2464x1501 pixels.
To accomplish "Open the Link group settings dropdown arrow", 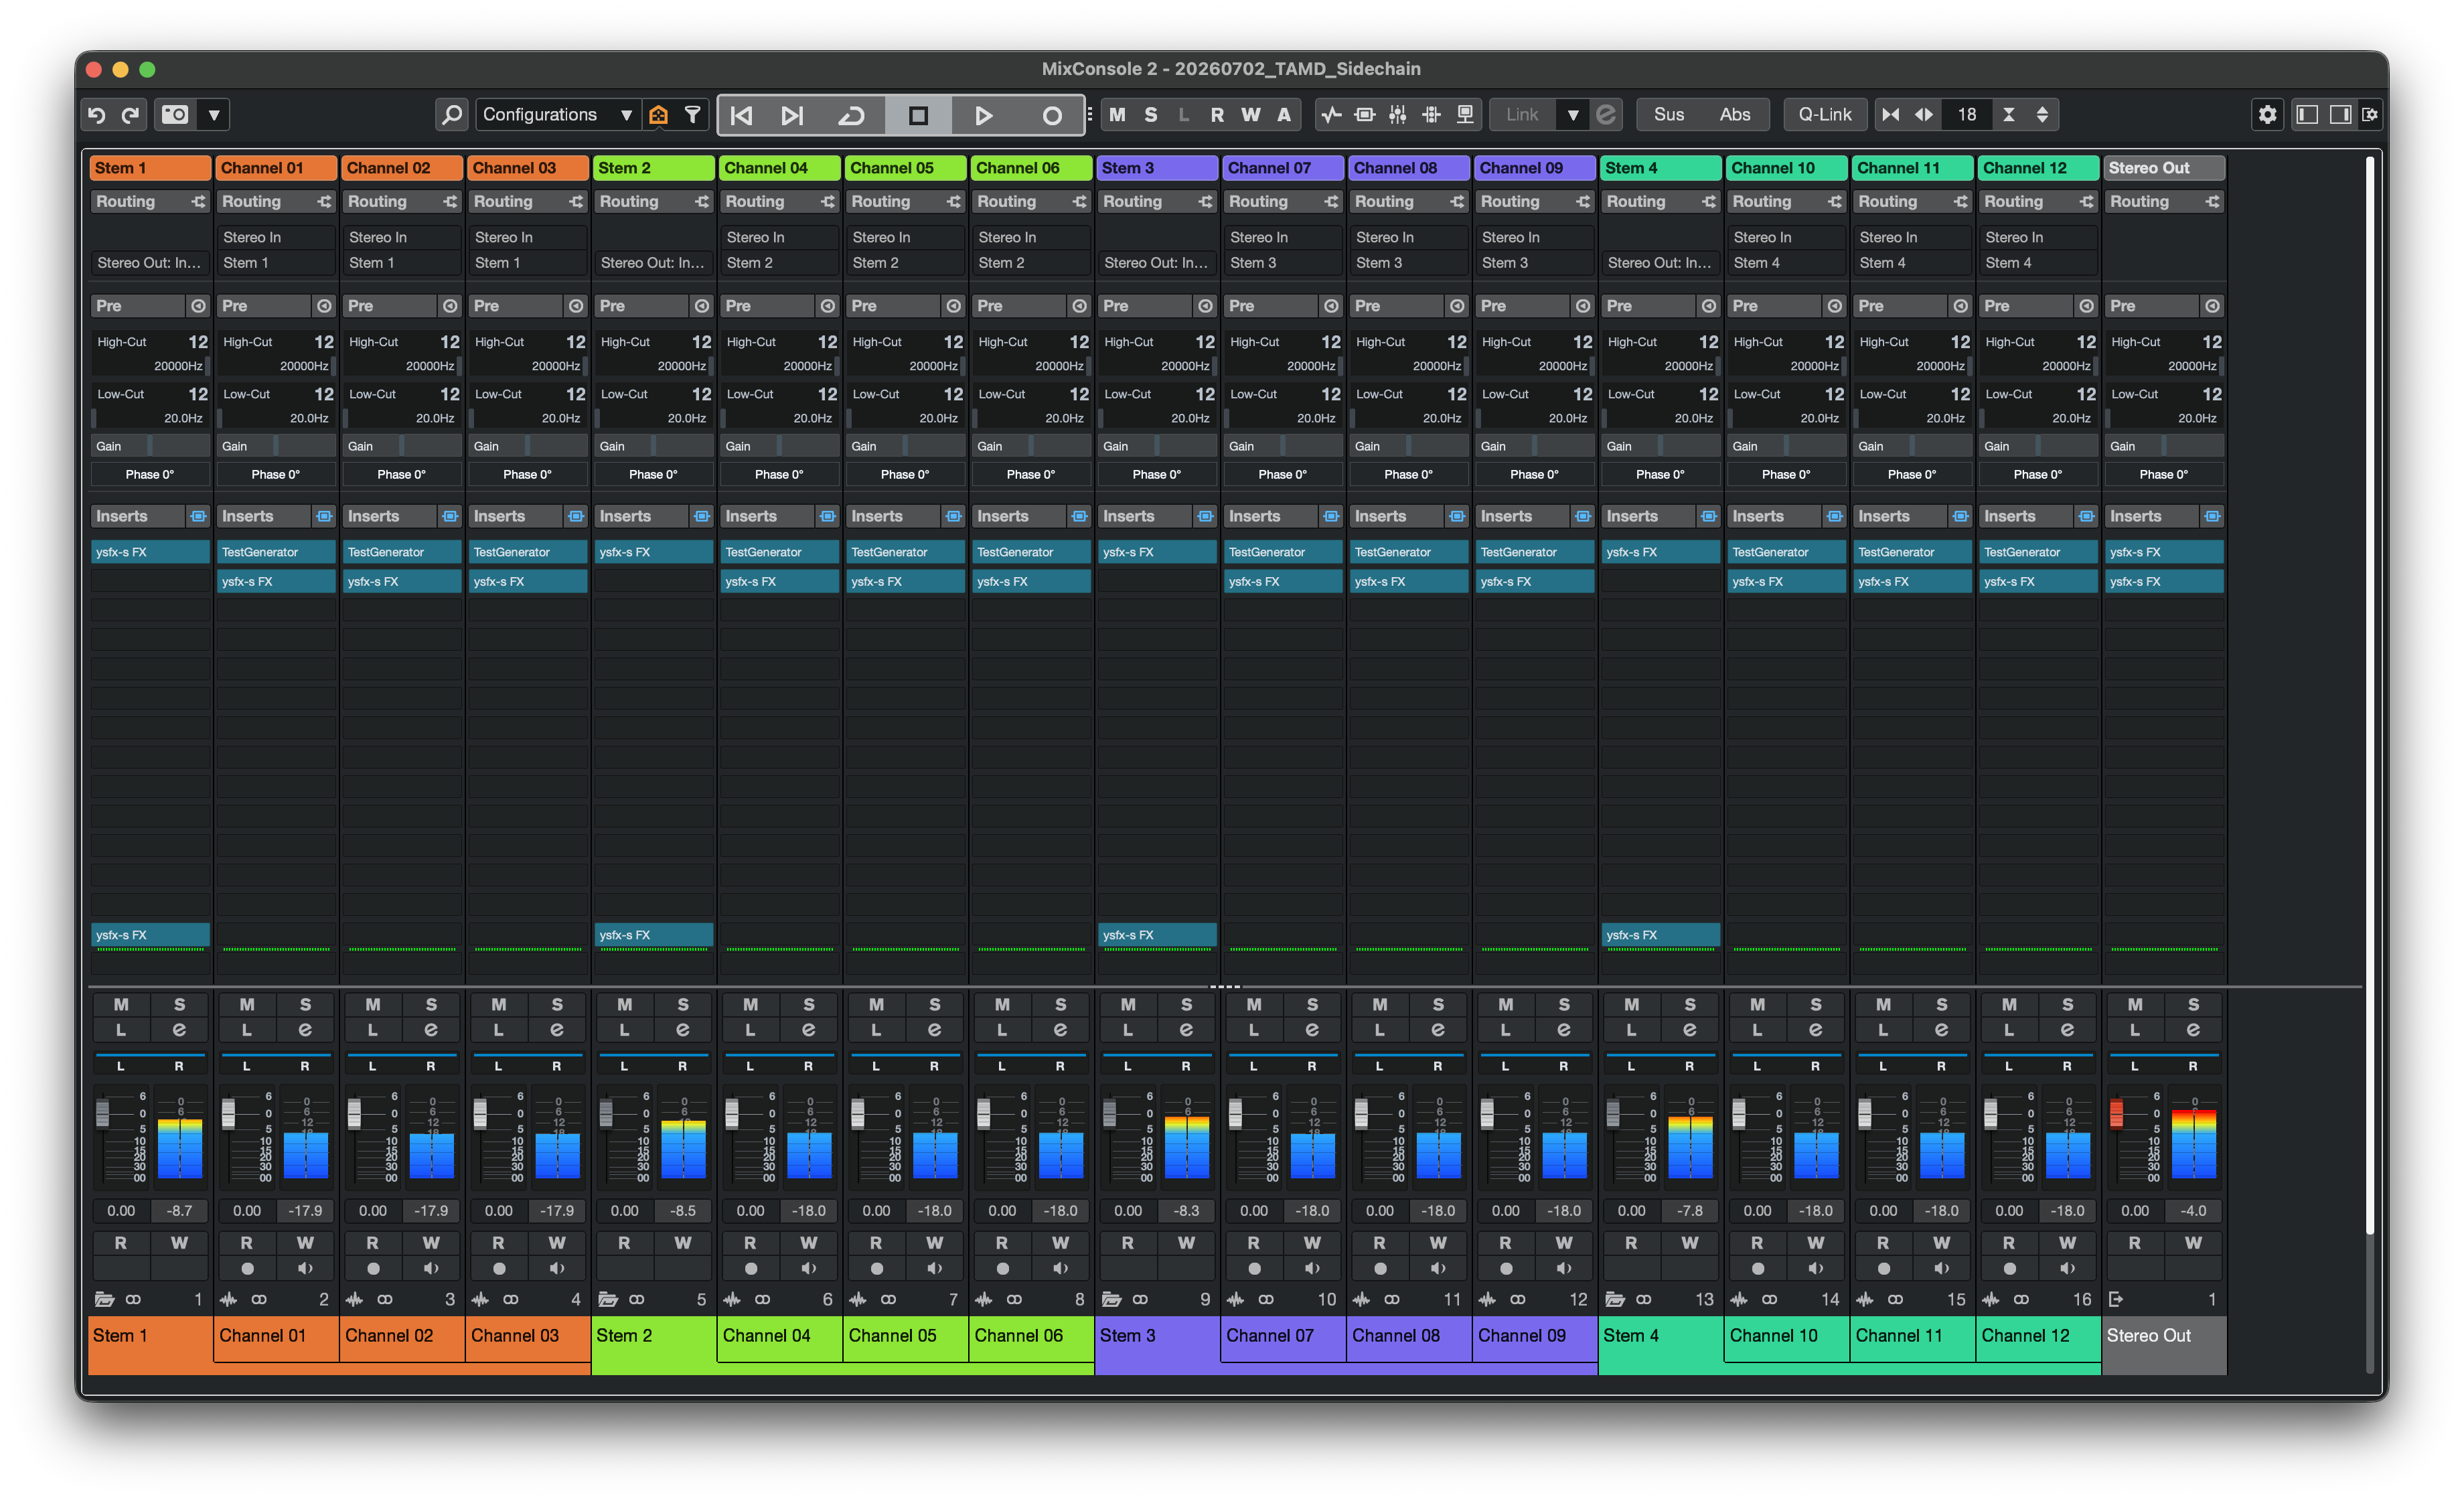I will pos(1573,115).
